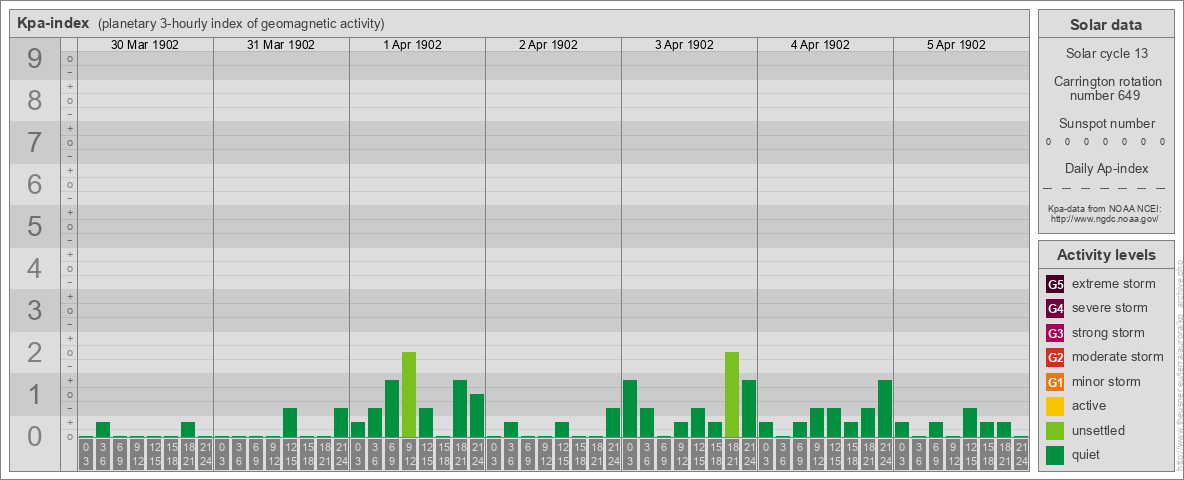This screenshot has height=480, width=1184.
Task: Click the Sunspot number label
Action: [1106, 124]
